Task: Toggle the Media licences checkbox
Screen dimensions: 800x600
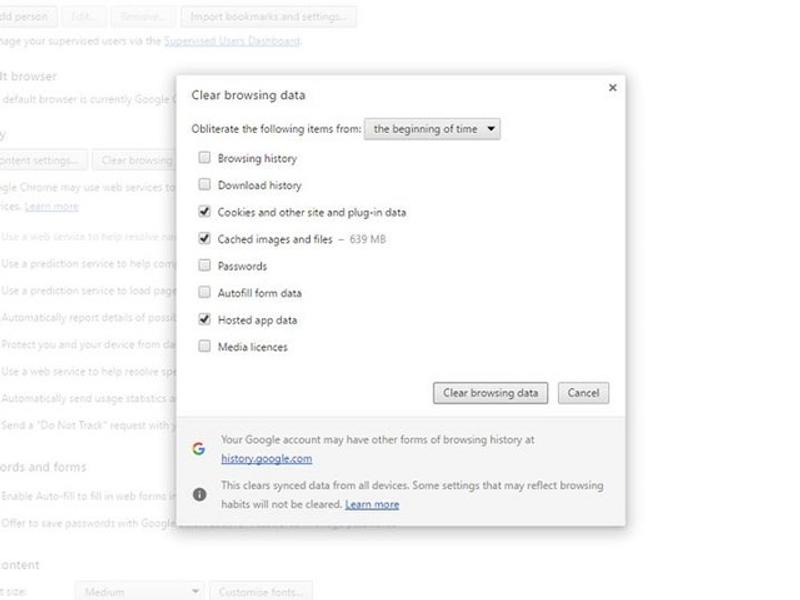Action: pos(205,347)
